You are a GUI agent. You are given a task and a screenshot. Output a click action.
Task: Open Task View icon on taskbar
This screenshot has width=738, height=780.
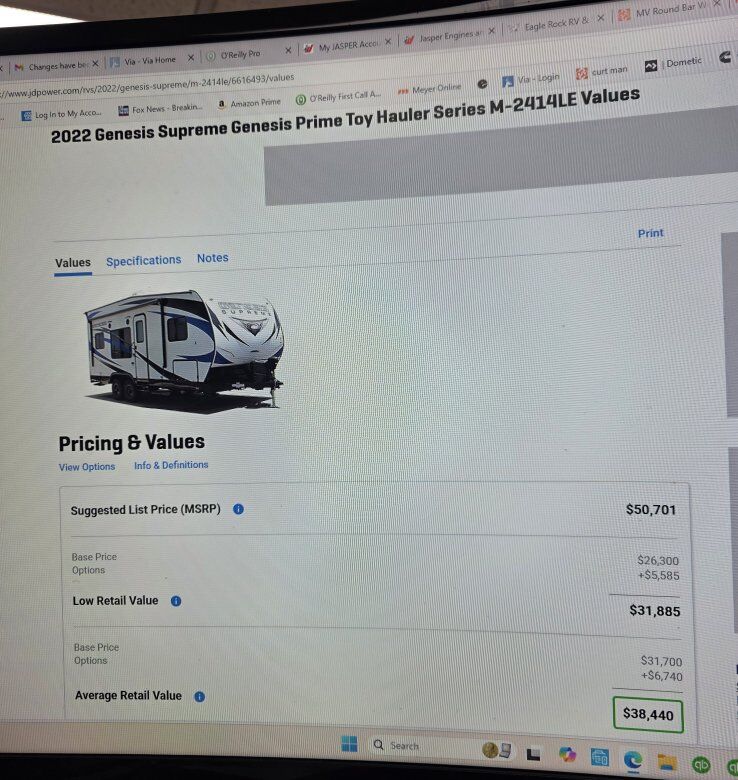point(533,754)
